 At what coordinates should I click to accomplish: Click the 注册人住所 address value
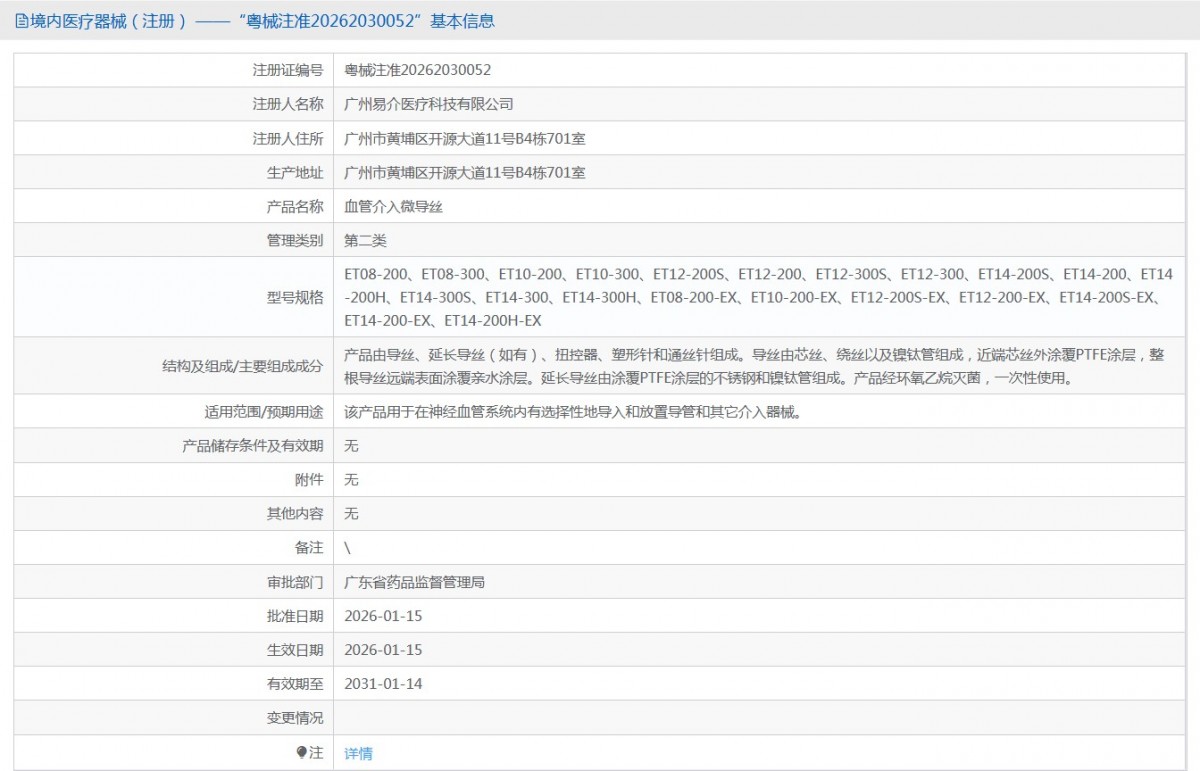point(464,138)
